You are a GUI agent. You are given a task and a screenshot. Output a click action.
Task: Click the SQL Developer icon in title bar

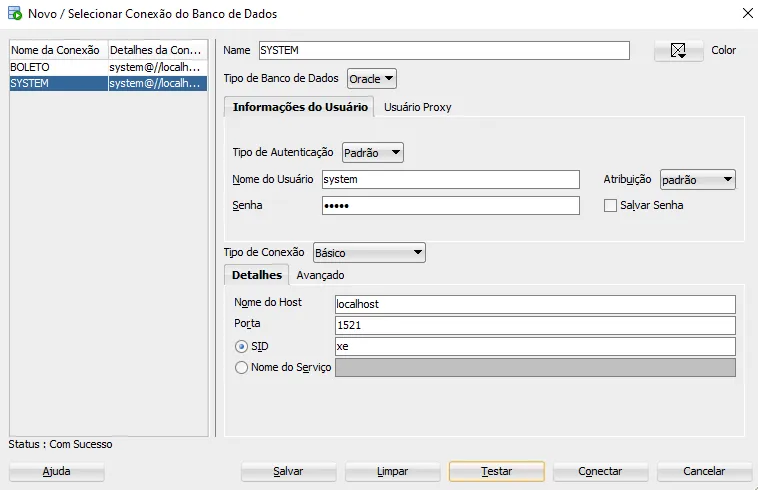coord(15,14)
